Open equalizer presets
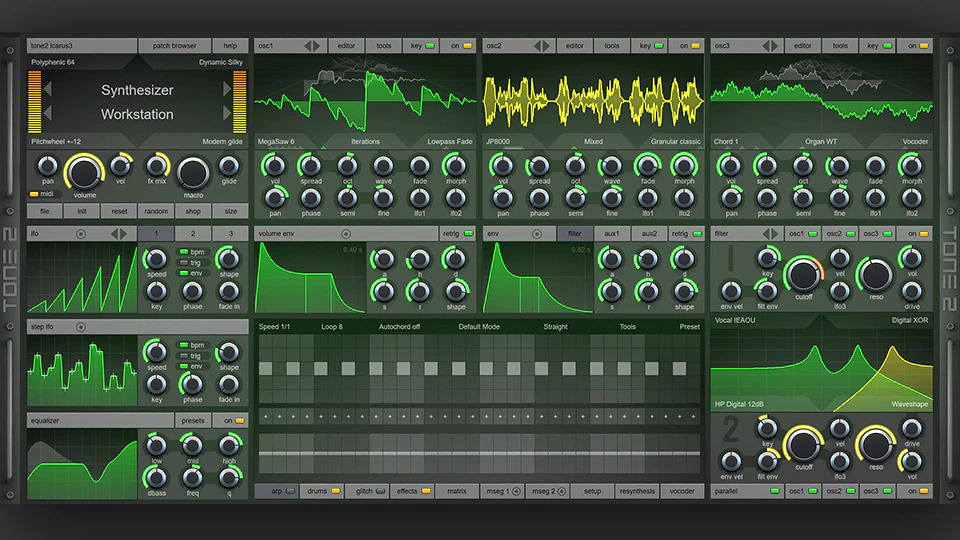The image size is (960, 540). (x=193, y=421)
